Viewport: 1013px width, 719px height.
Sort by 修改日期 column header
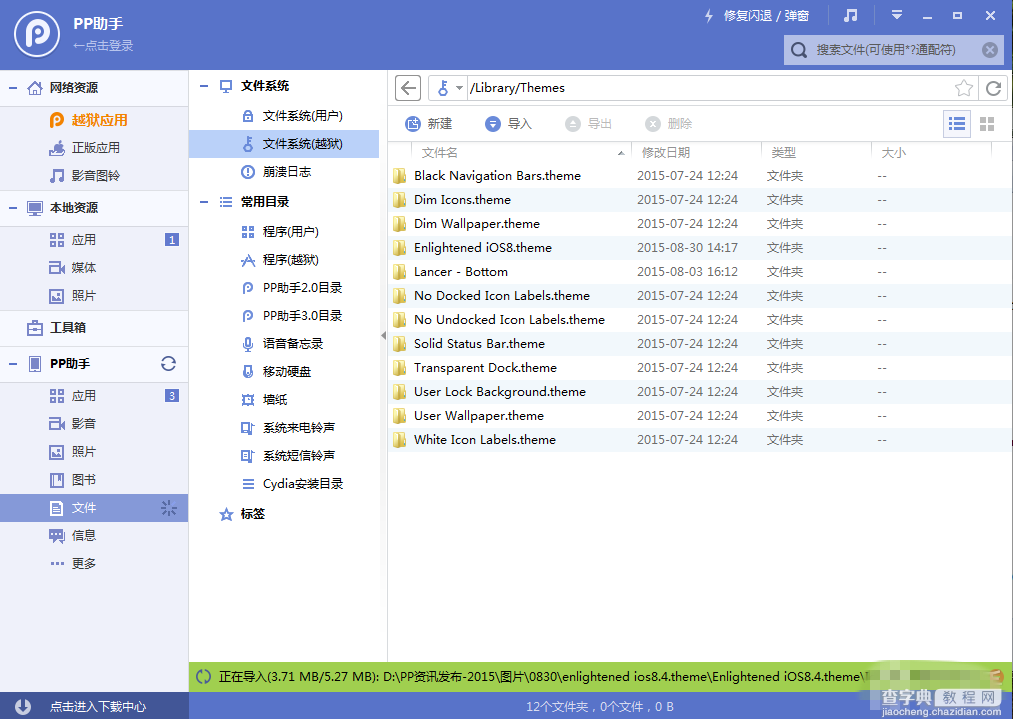[696, 152]
